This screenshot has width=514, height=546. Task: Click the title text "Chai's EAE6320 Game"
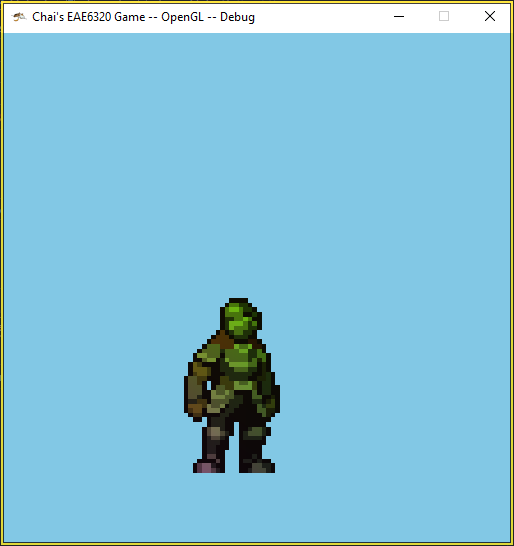click(x=89, y=17)
